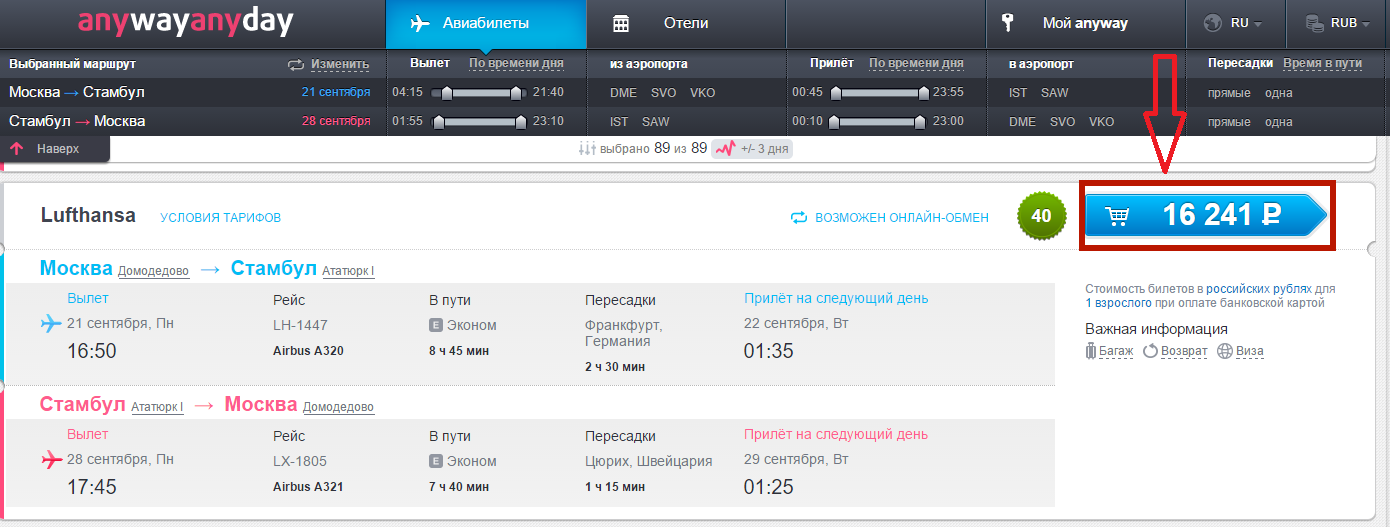1390x527 pixels.
Task: Click the Наверх back-to-top button
Action: (54, 148)
